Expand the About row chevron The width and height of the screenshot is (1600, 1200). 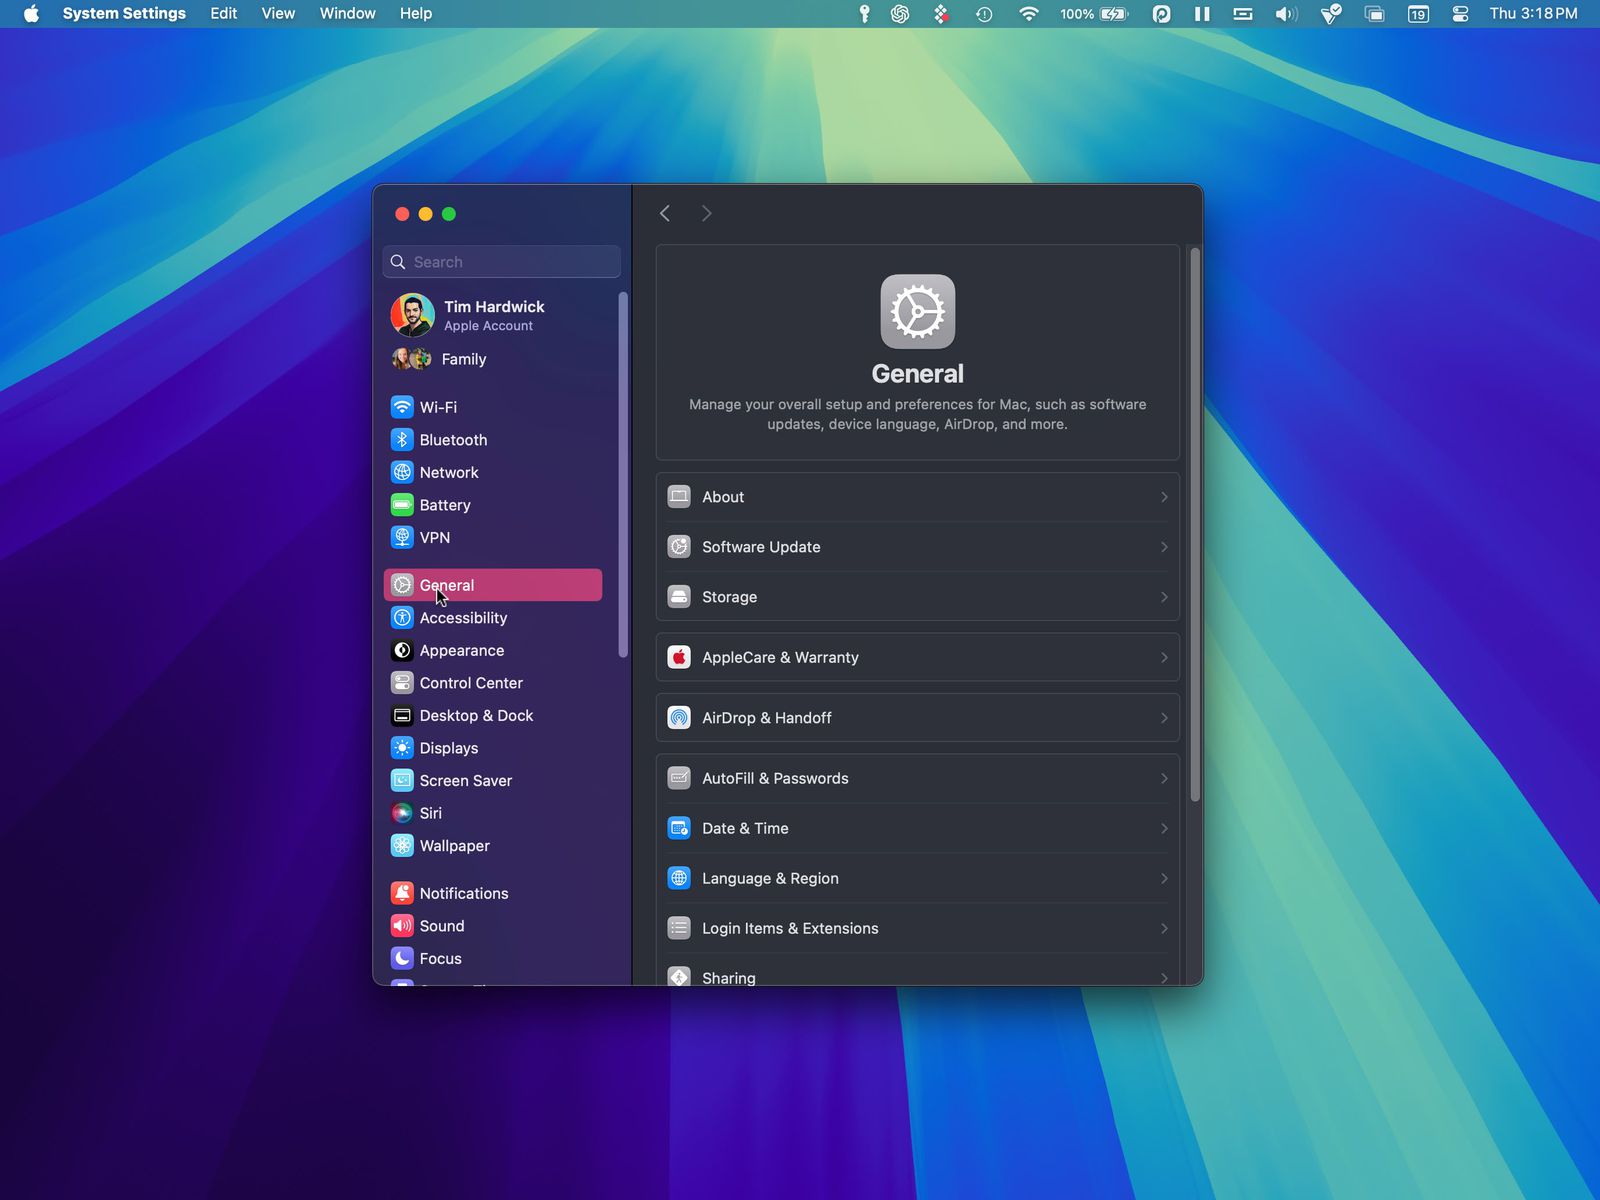(x=1164, y=497)
